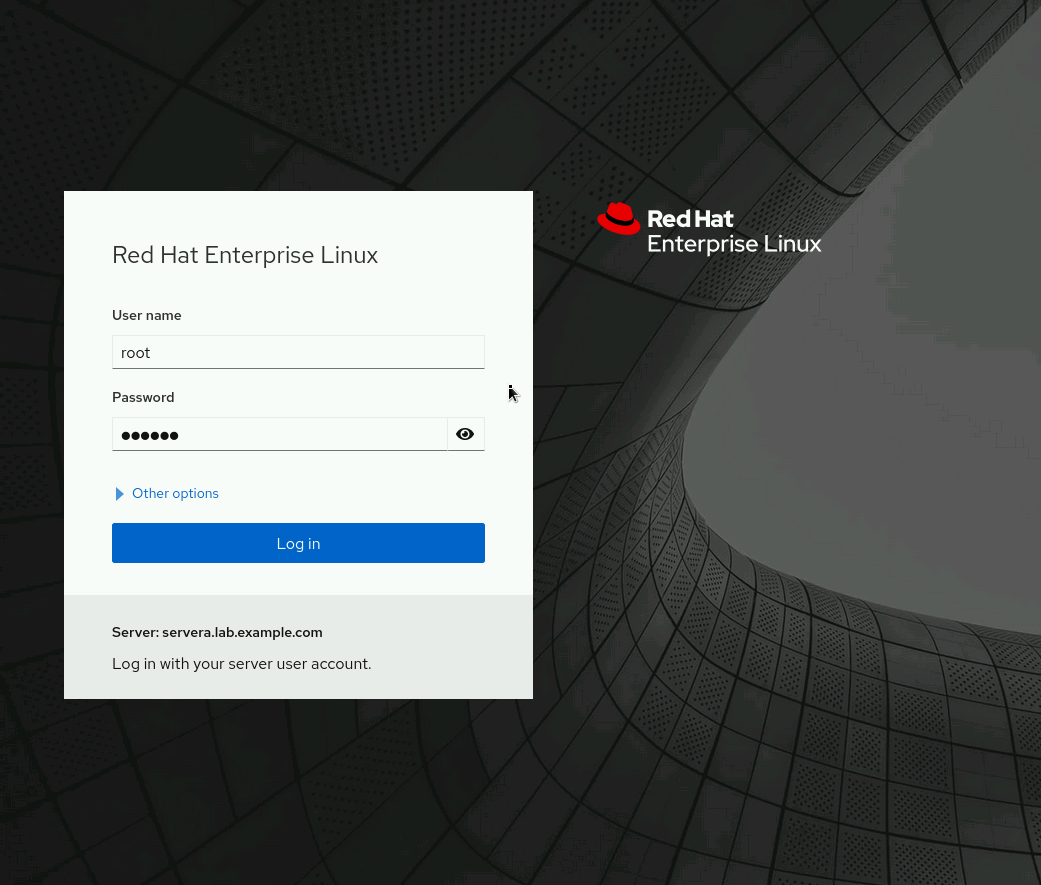Focus the Password input field
Image resolution: width=1041 pixels, height=885 pixels.
(x=279, y=434)
